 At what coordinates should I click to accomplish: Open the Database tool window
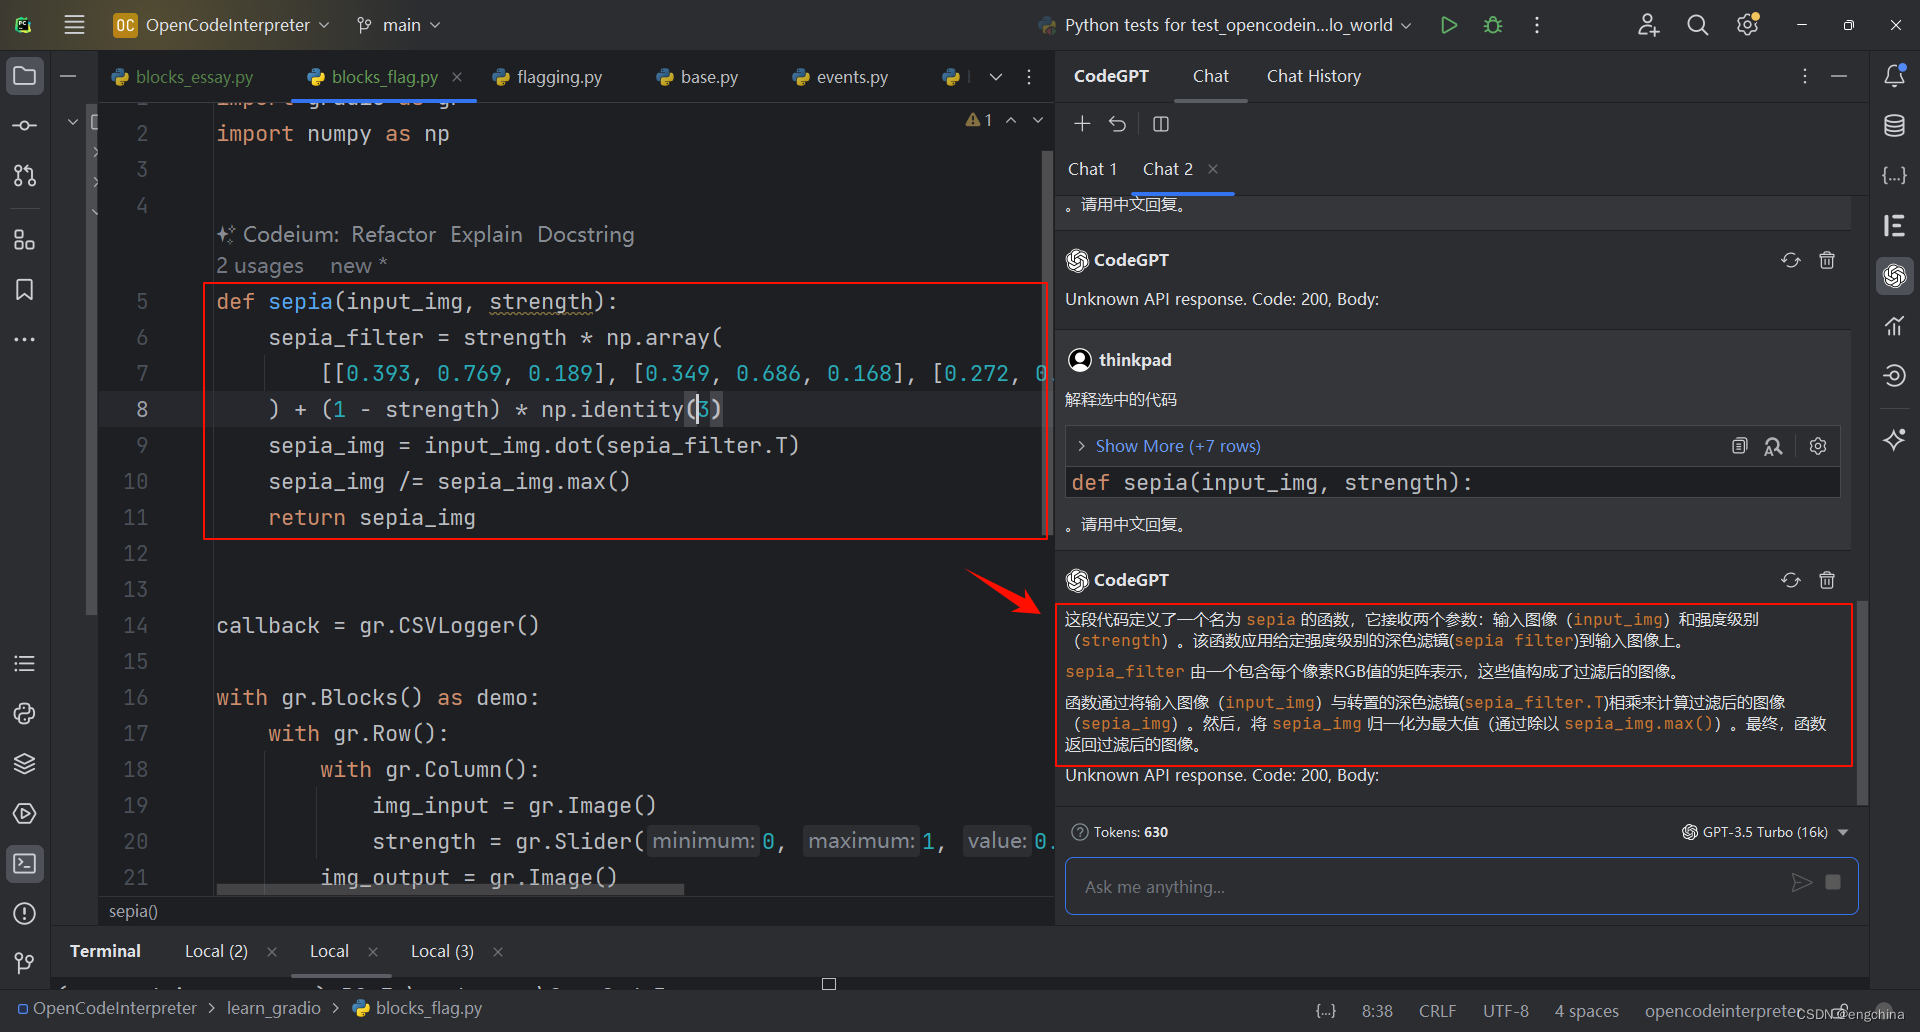1895,126
